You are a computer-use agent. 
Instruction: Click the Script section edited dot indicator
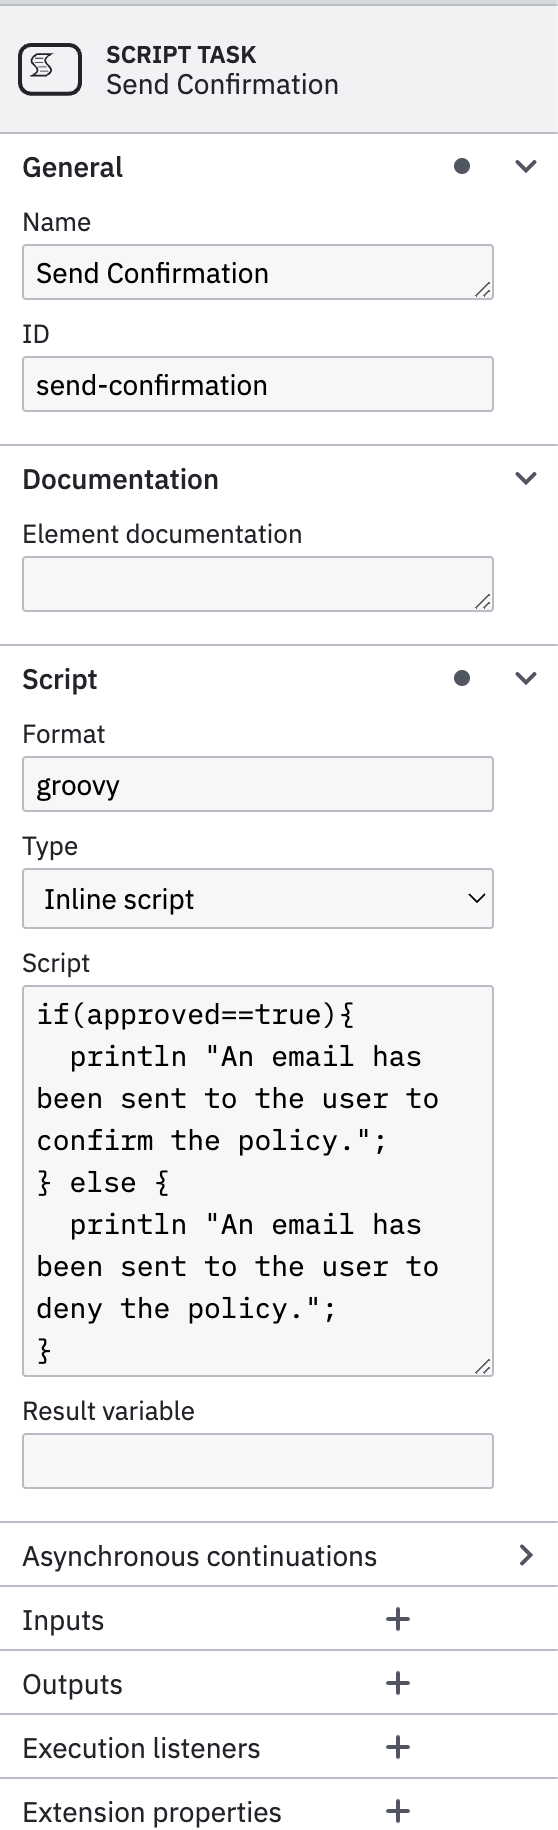tap(462, 678)
